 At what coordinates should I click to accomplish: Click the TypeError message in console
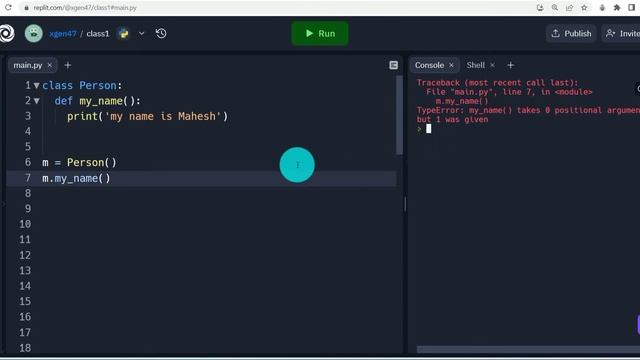pos(528,115)
